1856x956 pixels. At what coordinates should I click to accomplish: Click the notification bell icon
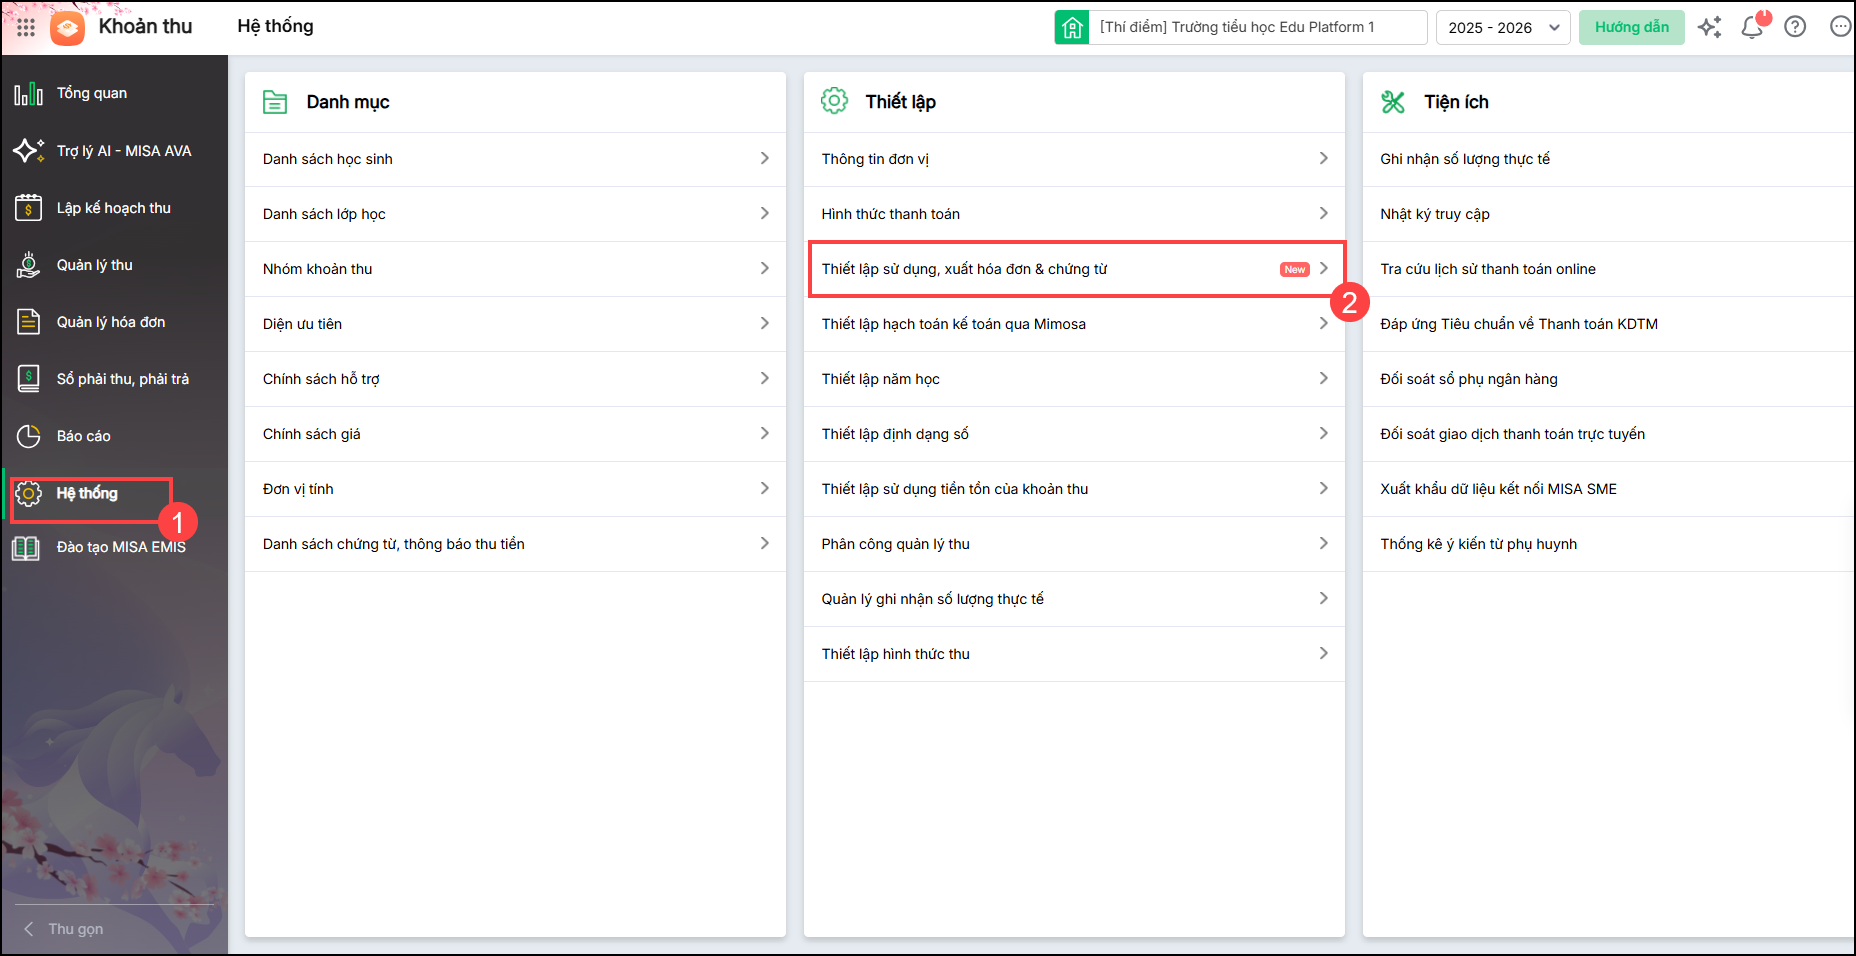(x=1752, y=27)
